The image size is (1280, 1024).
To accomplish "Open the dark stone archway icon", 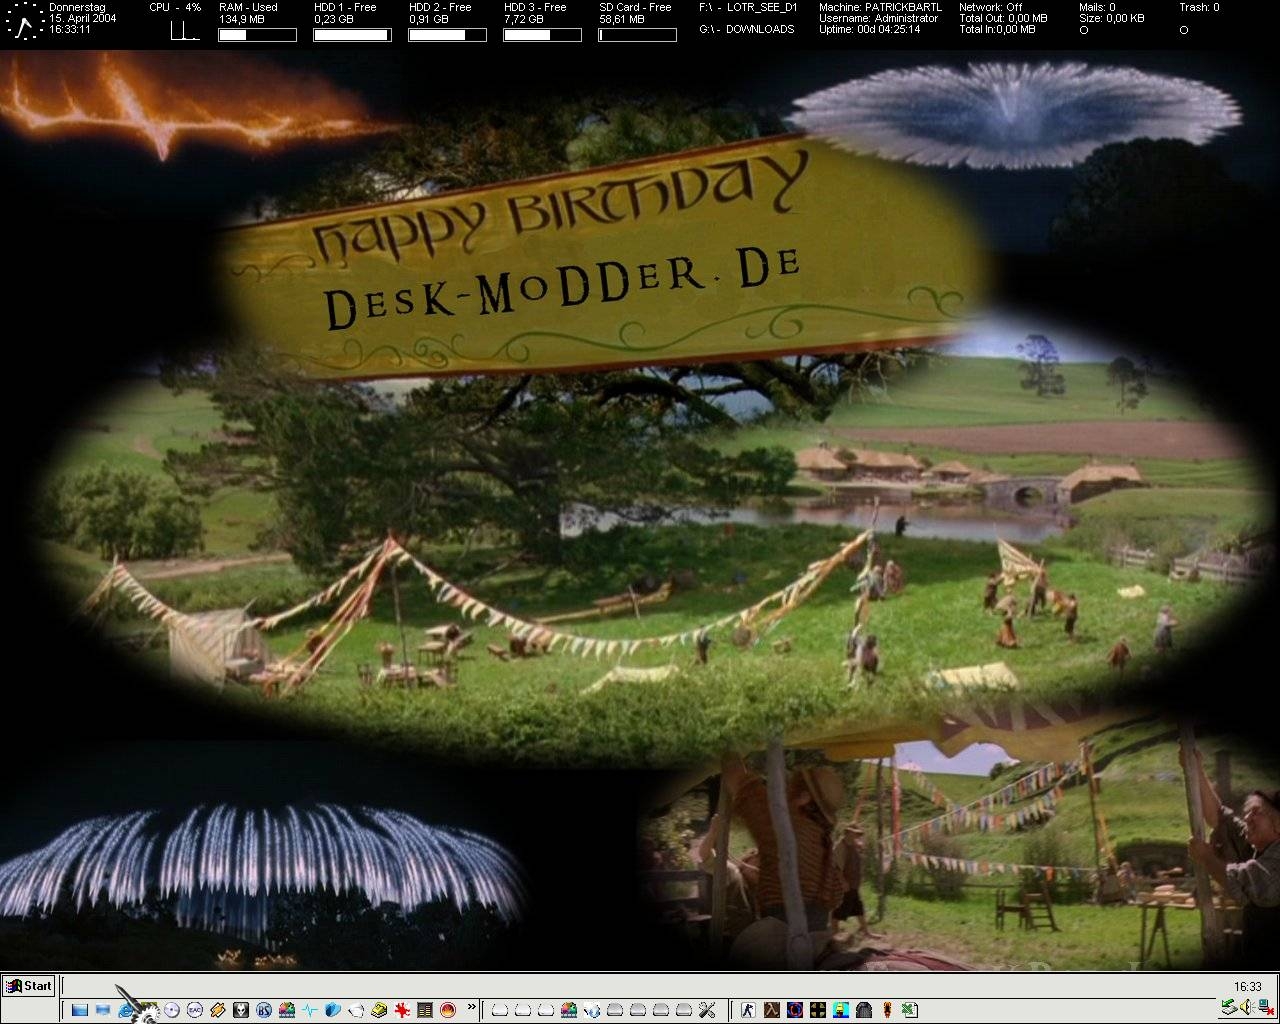I will coord(863,1010).
